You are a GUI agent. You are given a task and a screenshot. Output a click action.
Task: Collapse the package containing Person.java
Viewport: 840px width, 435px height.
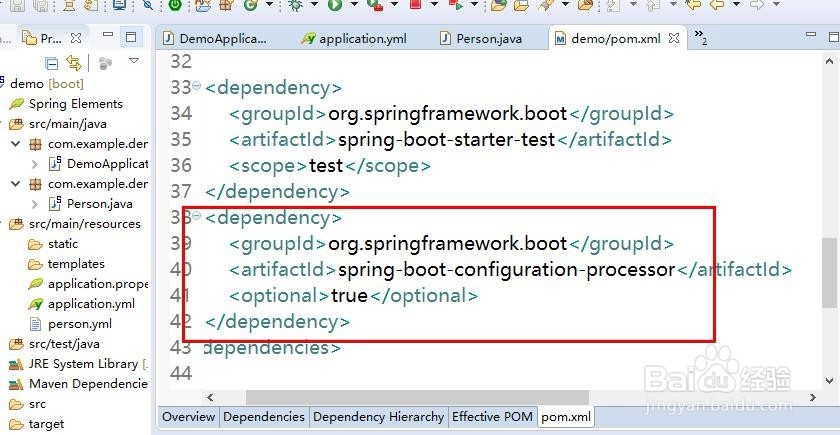[x=16, y=184]
